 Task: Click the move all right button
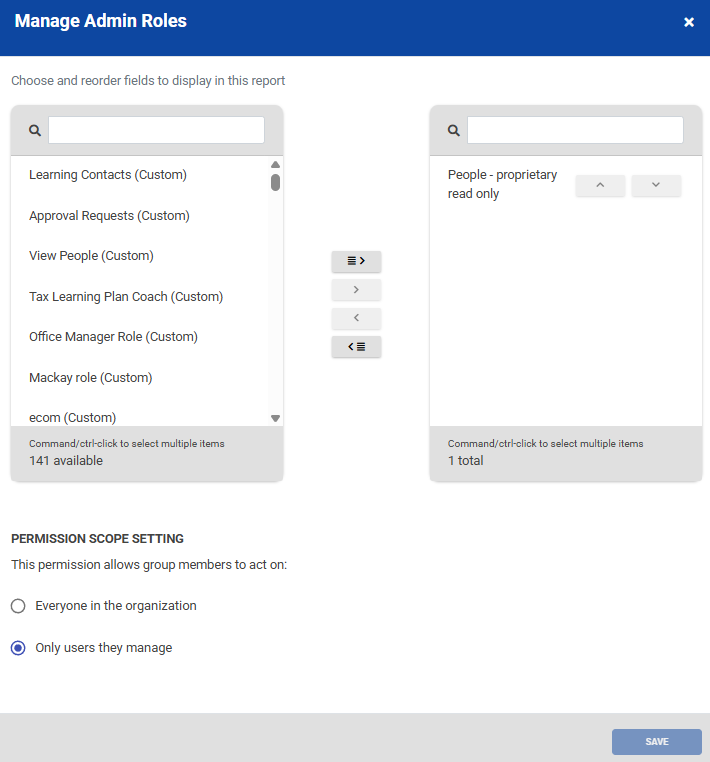pos(356,261)
